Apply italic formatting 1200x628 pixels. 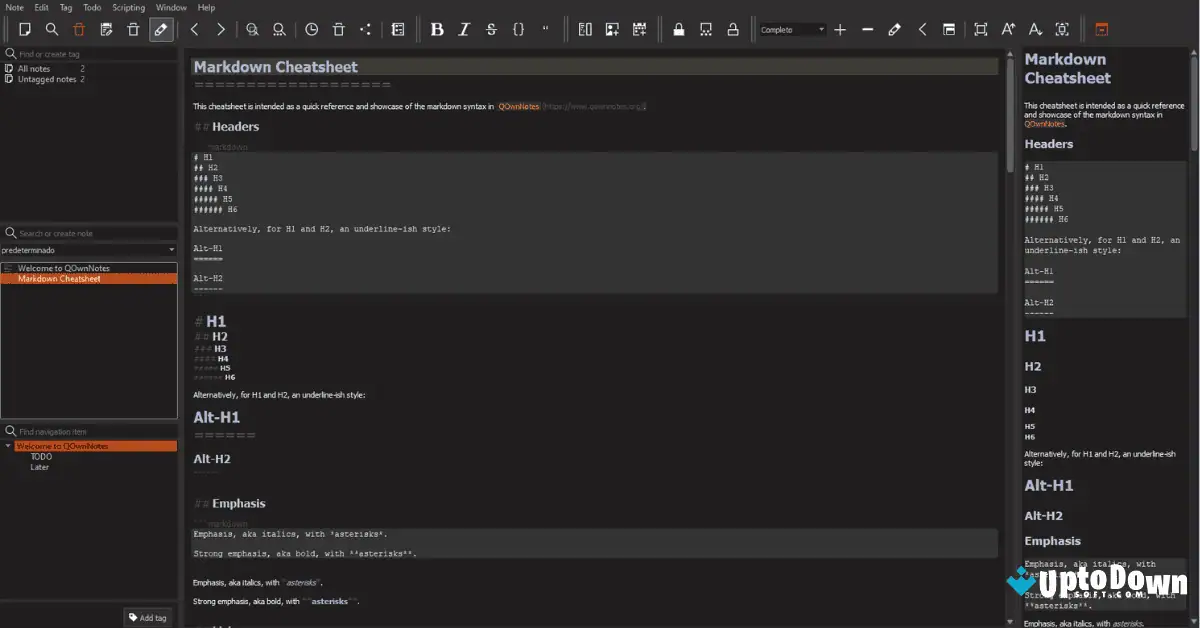pyautogui.click(x=464, y=29)
